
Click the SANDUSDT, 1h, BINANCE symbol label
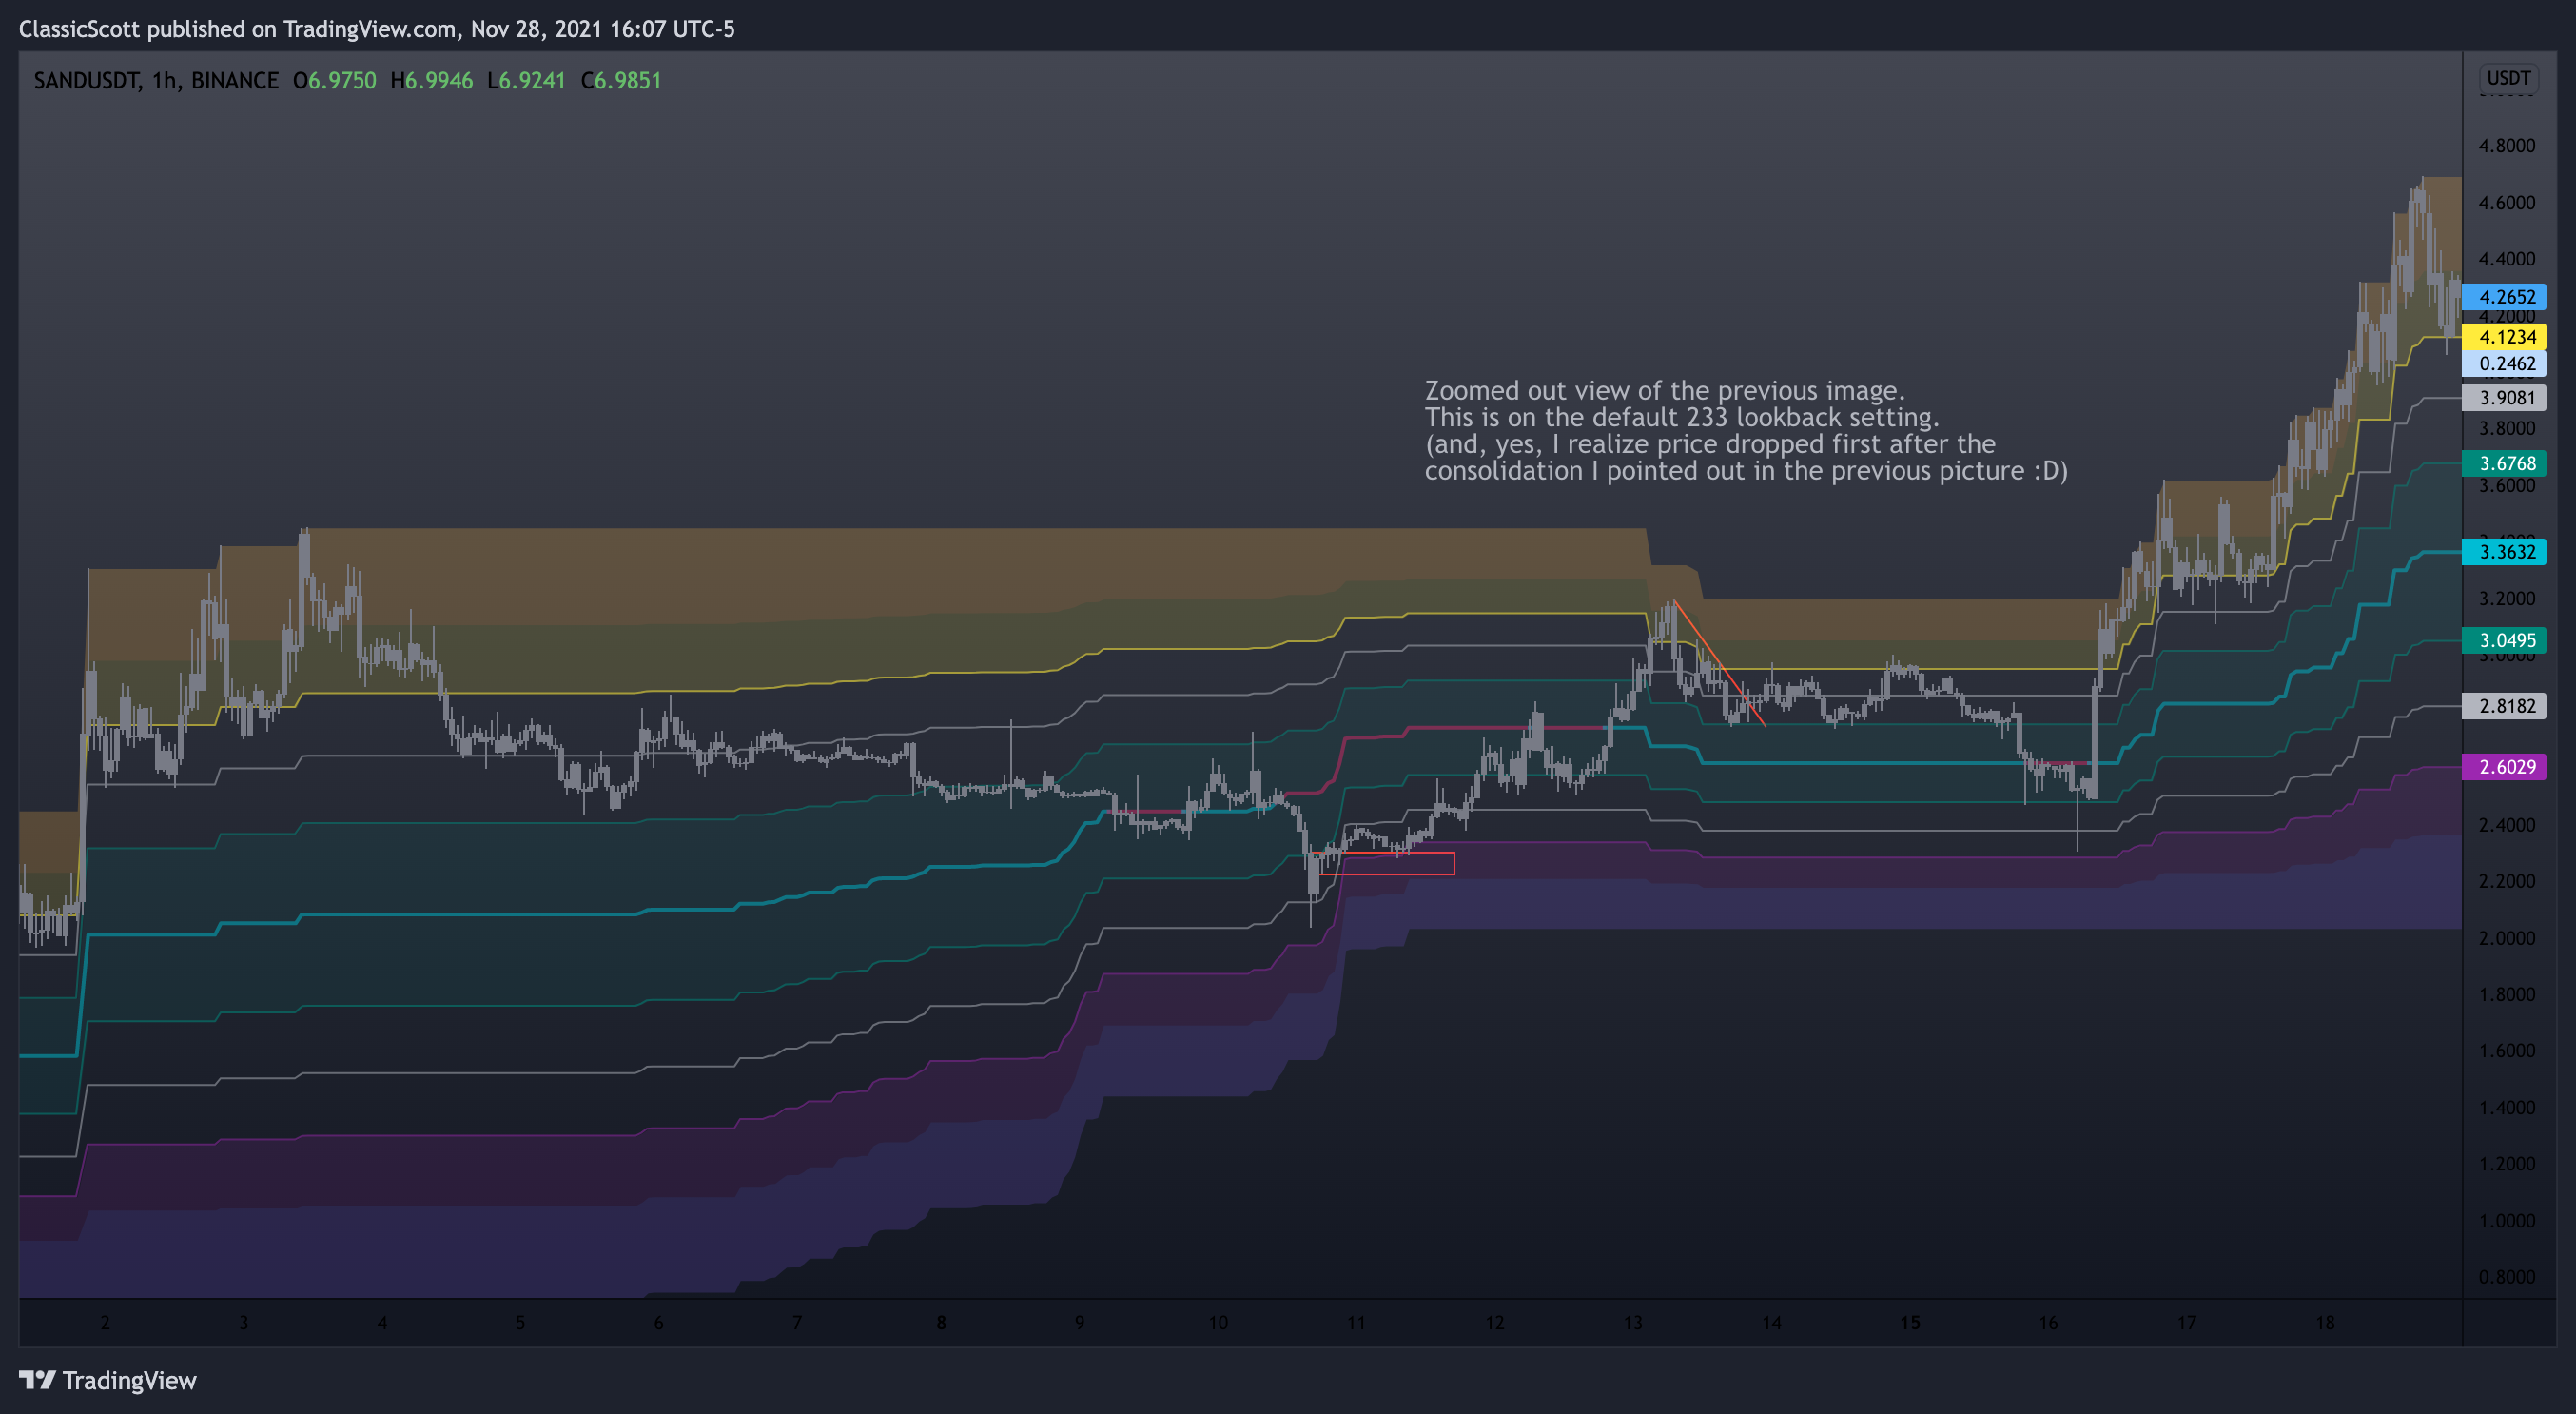[x=156, y=80]
